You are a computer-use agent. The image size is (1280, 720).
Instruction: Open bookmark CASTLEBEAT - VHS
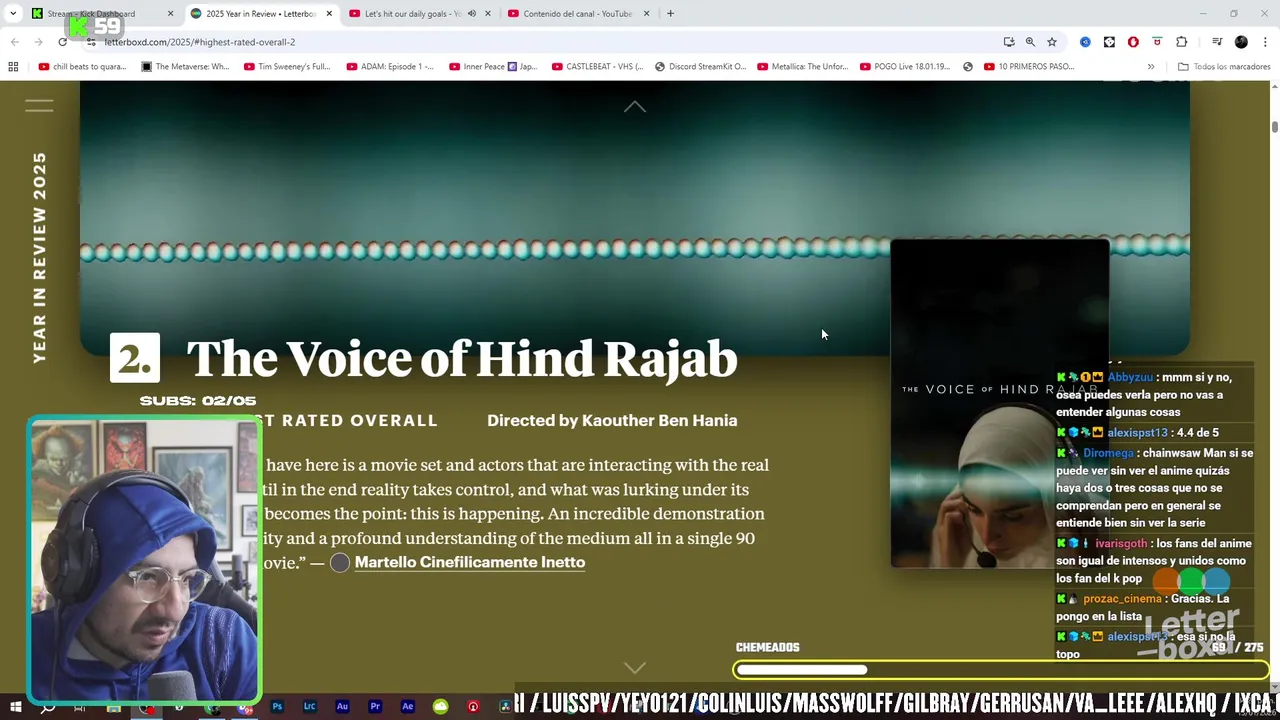[596, 67]
